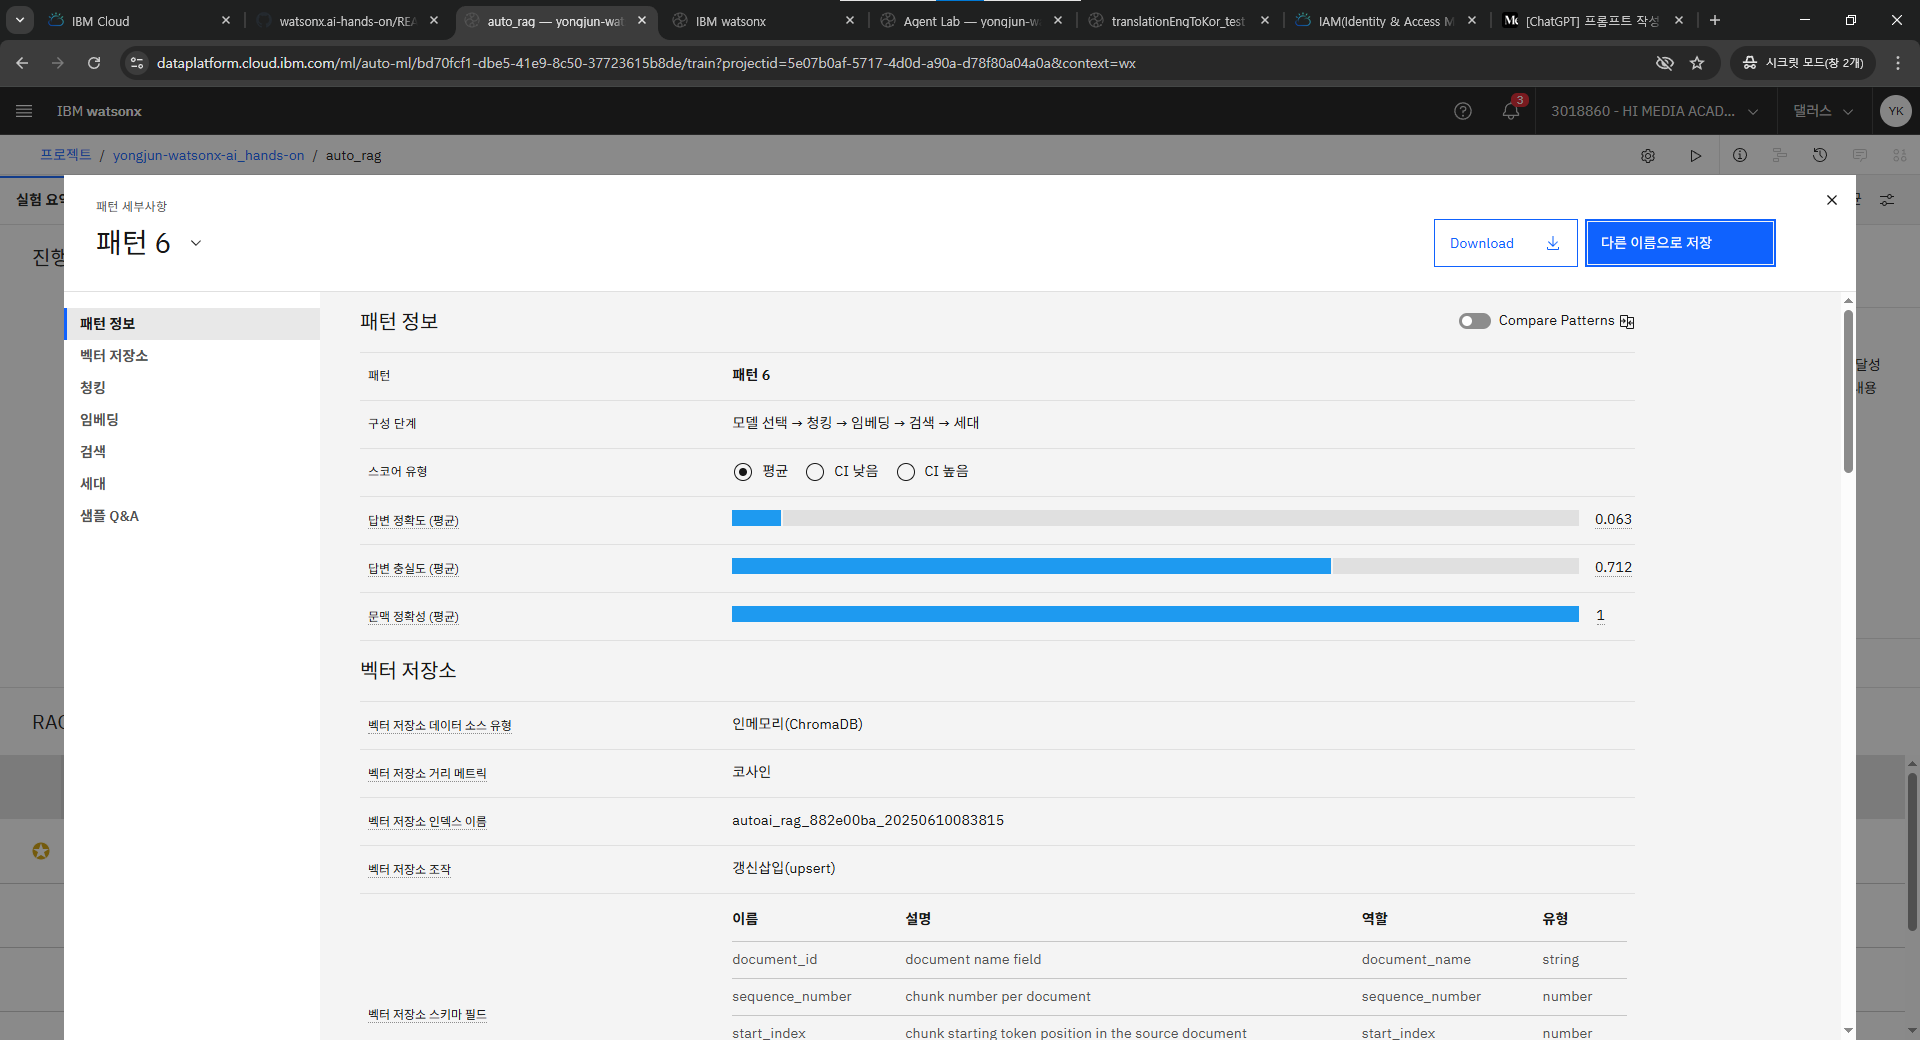Screen dimensions: 1920x1040
Task: Jump to 임베딩 section in sidebar
Action: coord(192,420)
